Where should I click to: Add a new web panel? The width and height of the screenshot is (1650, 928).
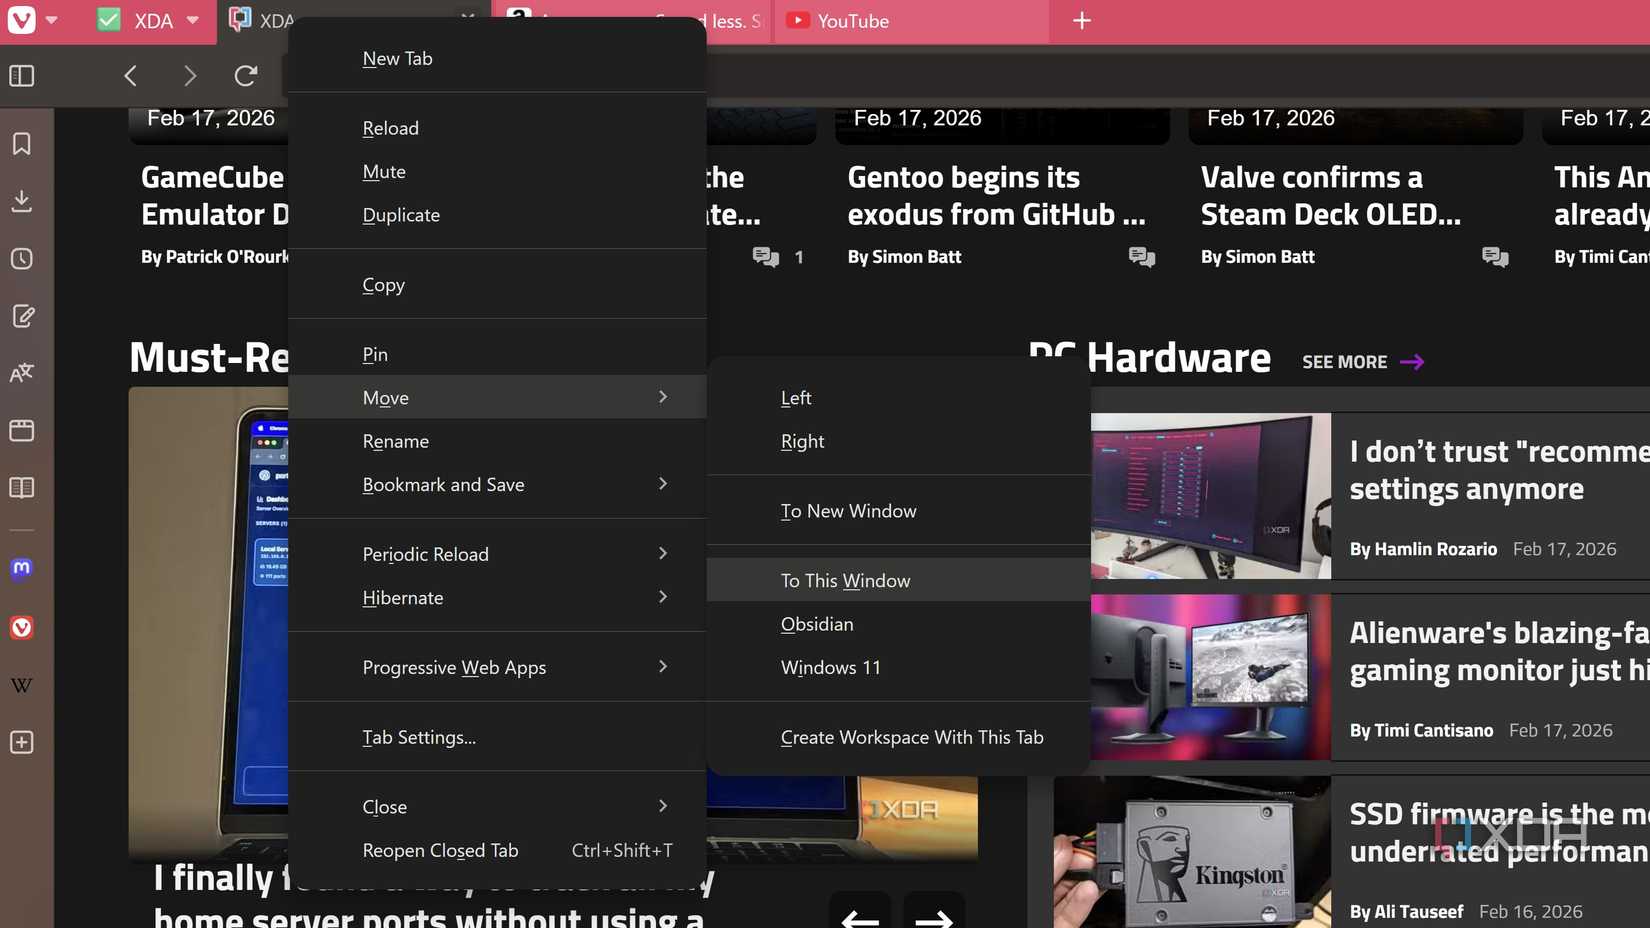(22, 742)
